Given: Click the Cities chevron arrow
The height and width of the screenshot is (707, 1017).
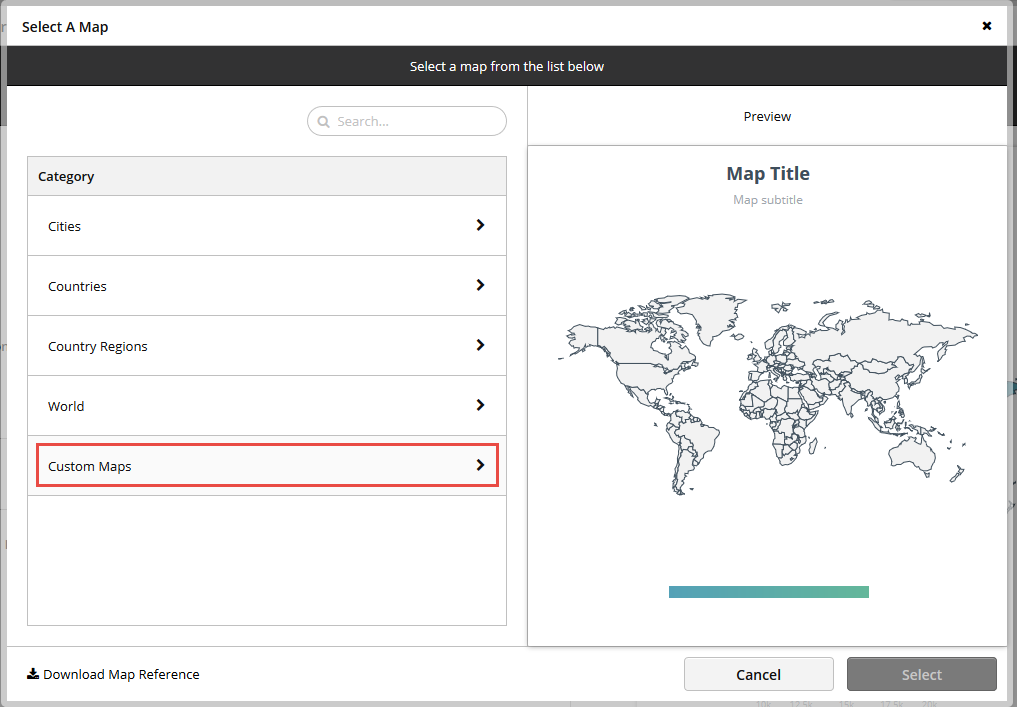Looking at the screenshot, I should tap(481, 226).
